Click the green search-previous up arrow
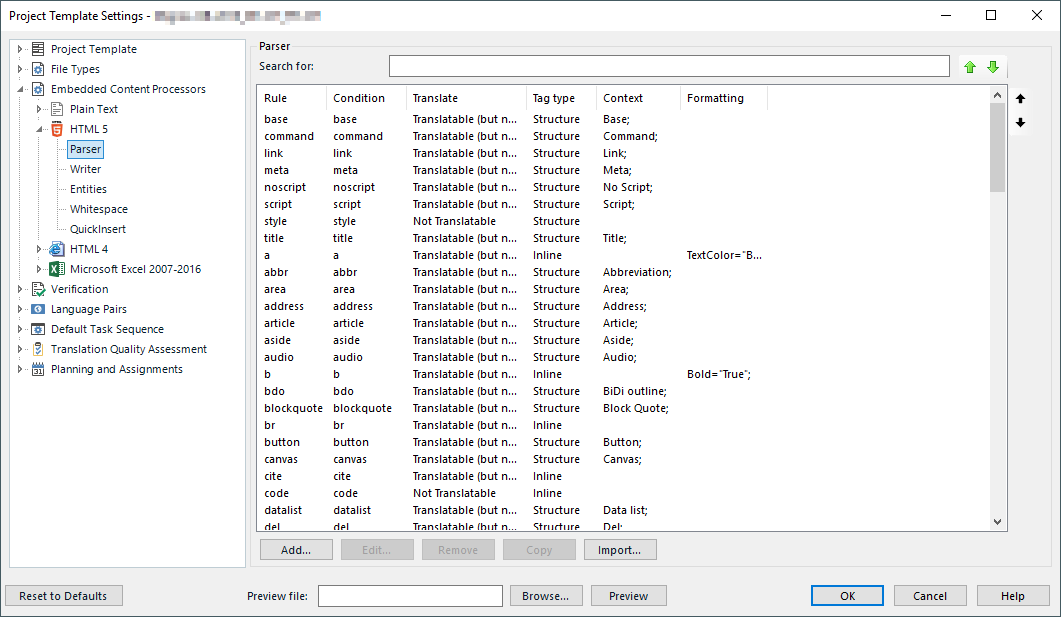Screen dimensions: 1061x617 tap(969, 67)
